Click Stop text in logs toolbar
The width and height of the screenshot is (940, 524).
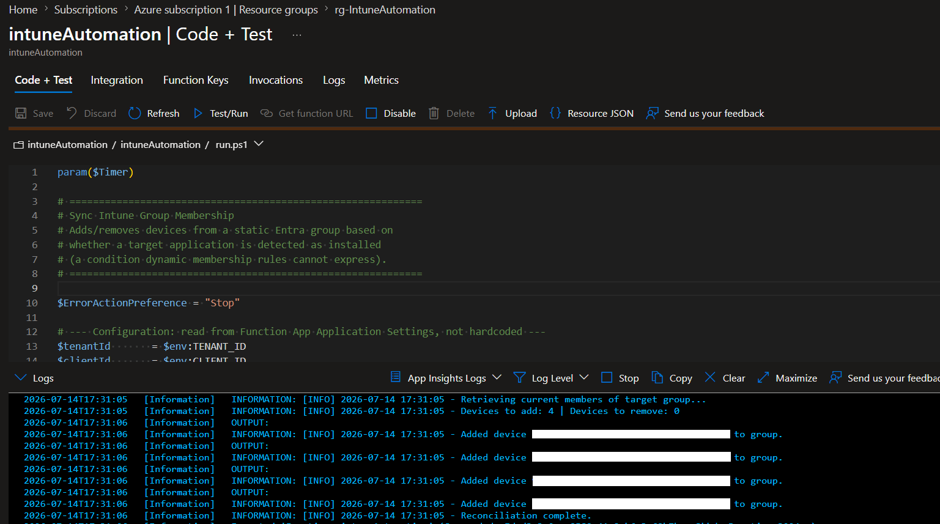click(x=629, y=378)
